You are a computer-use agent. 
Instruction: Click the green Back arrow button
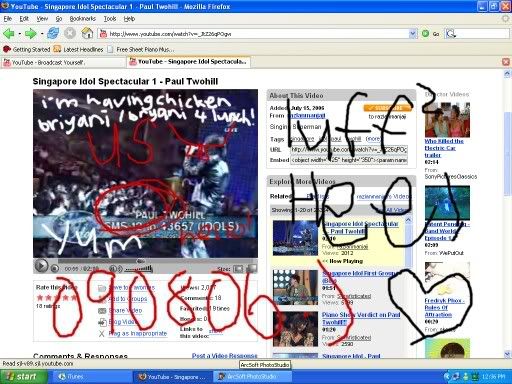click(9, 33)
